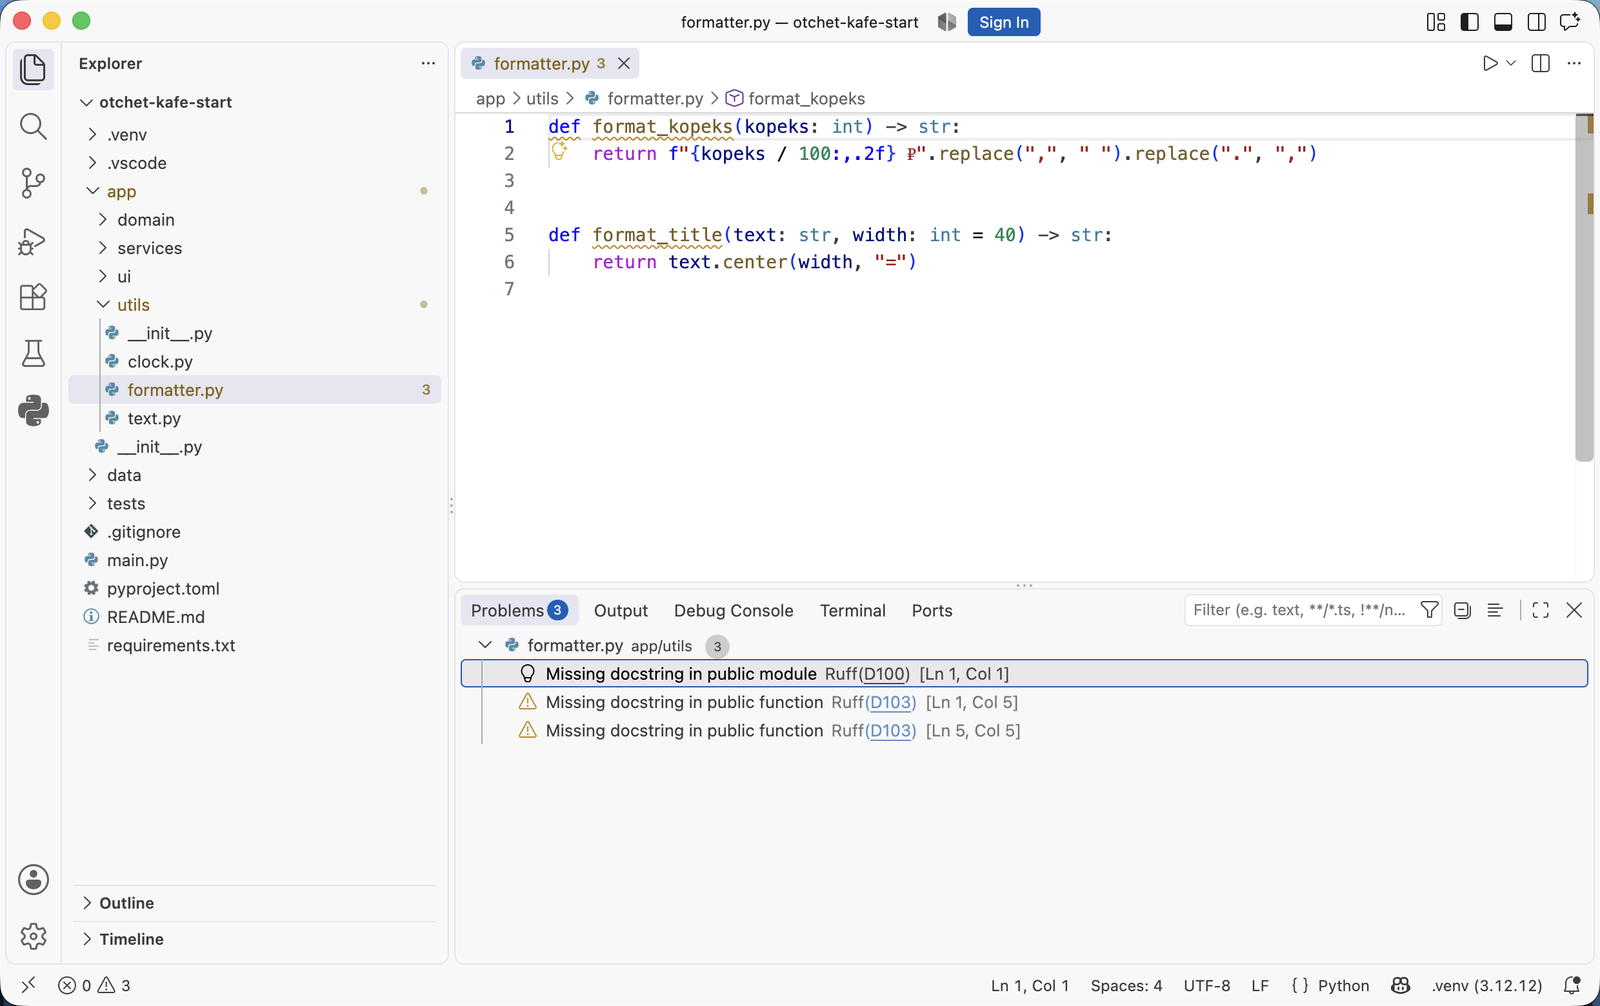This screenshot has width=1600, height=1006.
Task: Switch to the Output tab
Action: click(x=621, y=610)
